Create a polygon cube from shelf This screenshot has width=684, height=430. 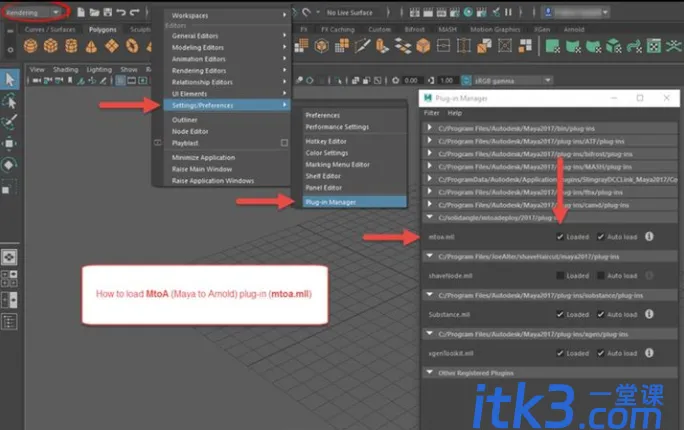click(51, 46)
